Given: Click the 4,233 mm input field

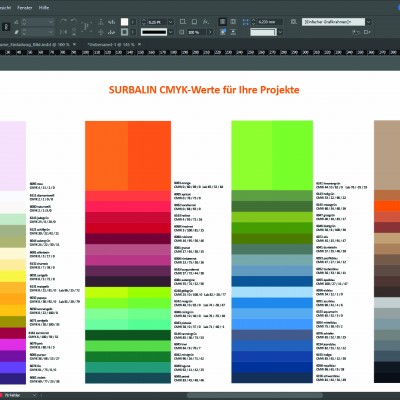Looking at the screenshot, I should coord(270,22).
